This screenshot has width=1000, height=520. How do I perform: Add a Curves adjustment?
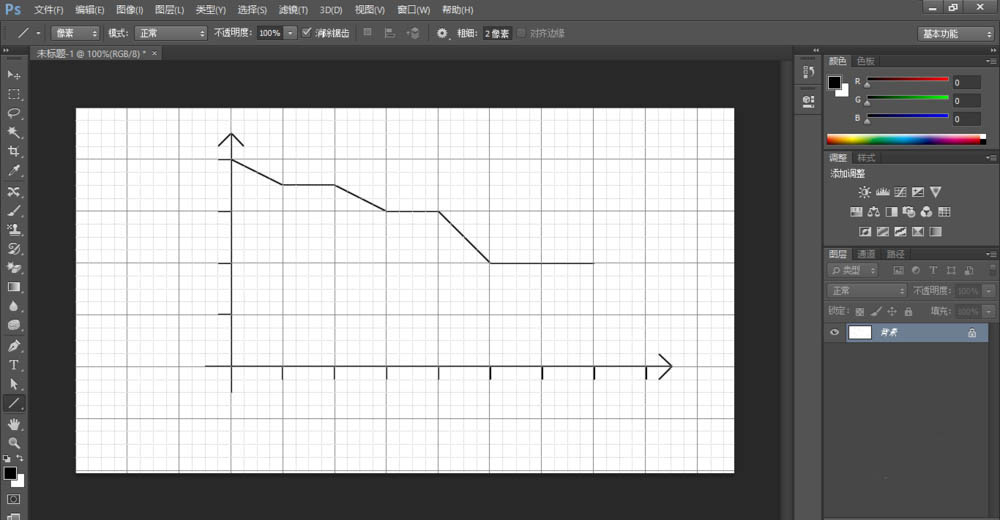tap(900, 192)
